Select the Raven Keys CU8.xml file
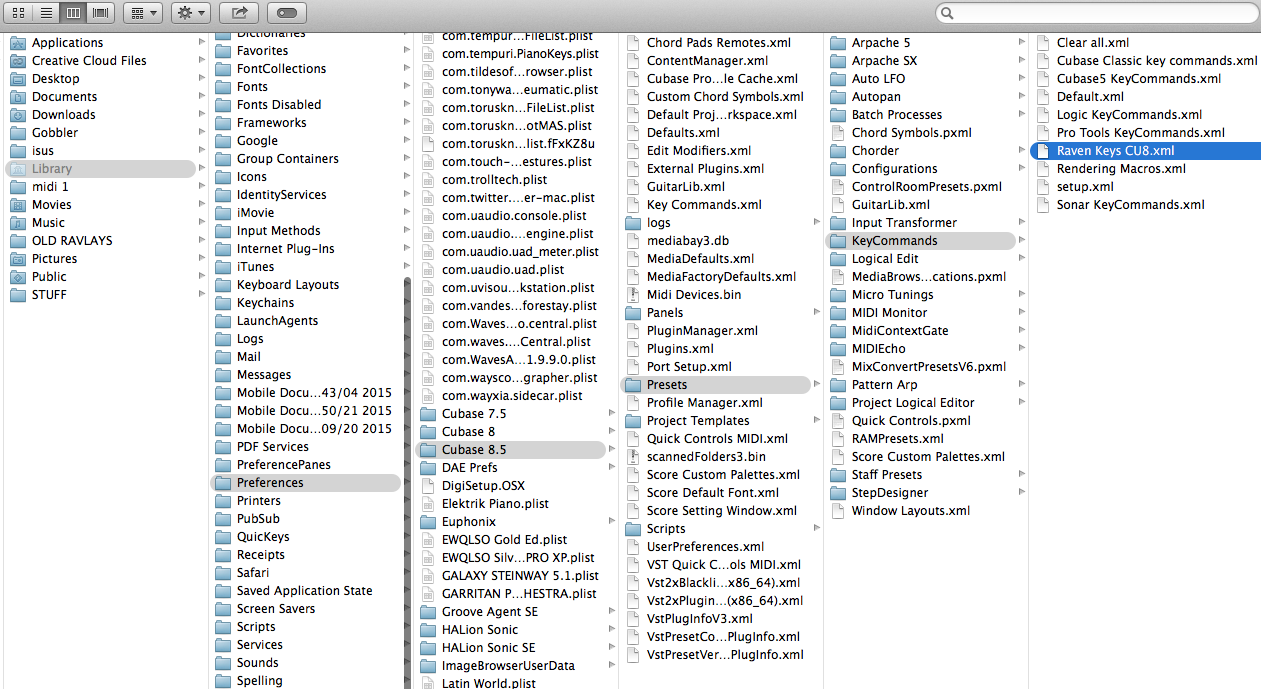Screen dimensions: 1261x689 [1115, 151]
